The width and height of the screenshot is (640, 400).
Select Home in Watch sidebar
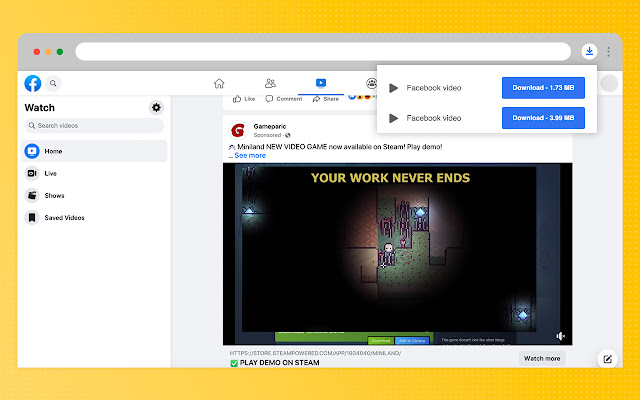[94, 151]
